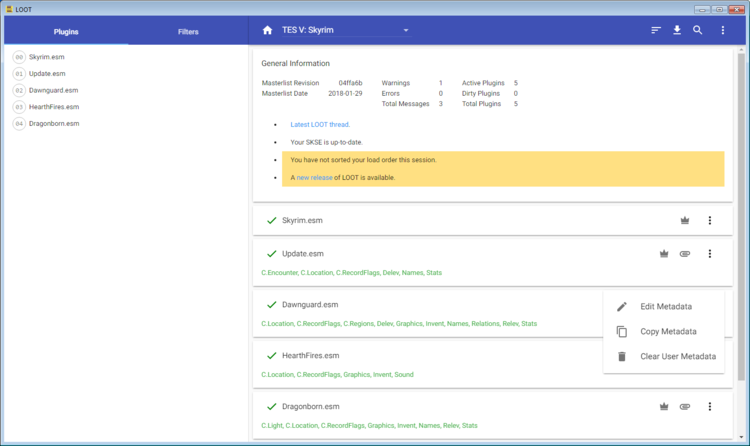Click the green checkmark next to Dawnguard.esm
This screenshot has height=446, width=750.
pyautogui.click(x=272, y=304)
